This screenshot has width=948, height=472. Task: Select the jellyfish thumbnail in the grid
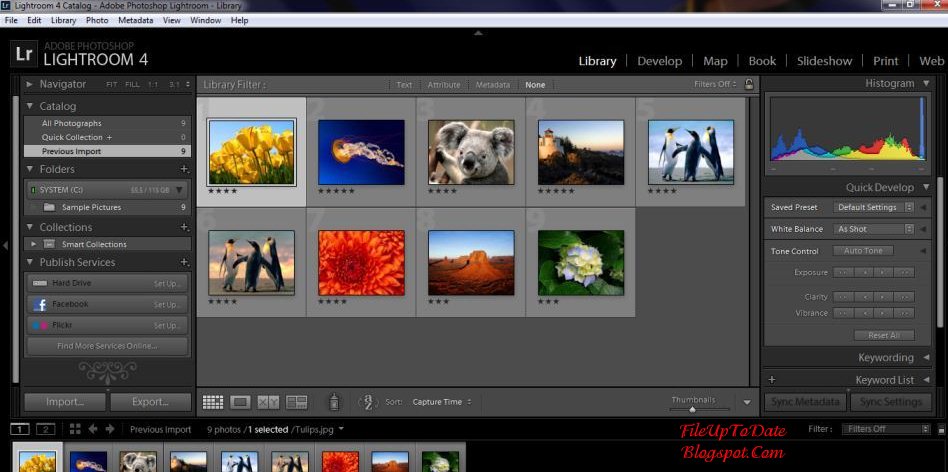pos(361,152)
